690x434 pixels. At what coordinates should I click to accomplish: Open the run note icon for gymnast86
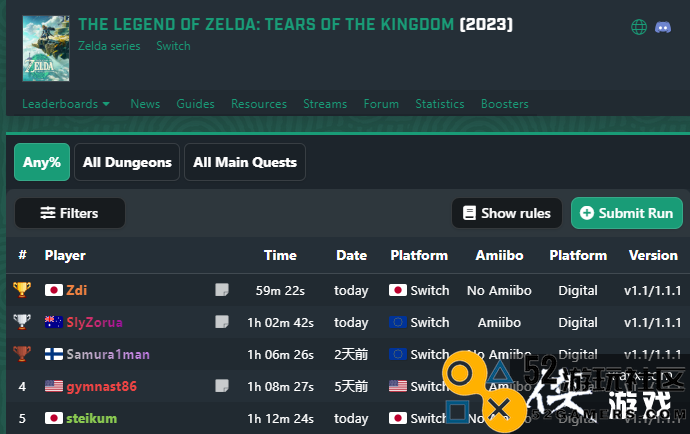pyautogui.click(x=222, y=386)
